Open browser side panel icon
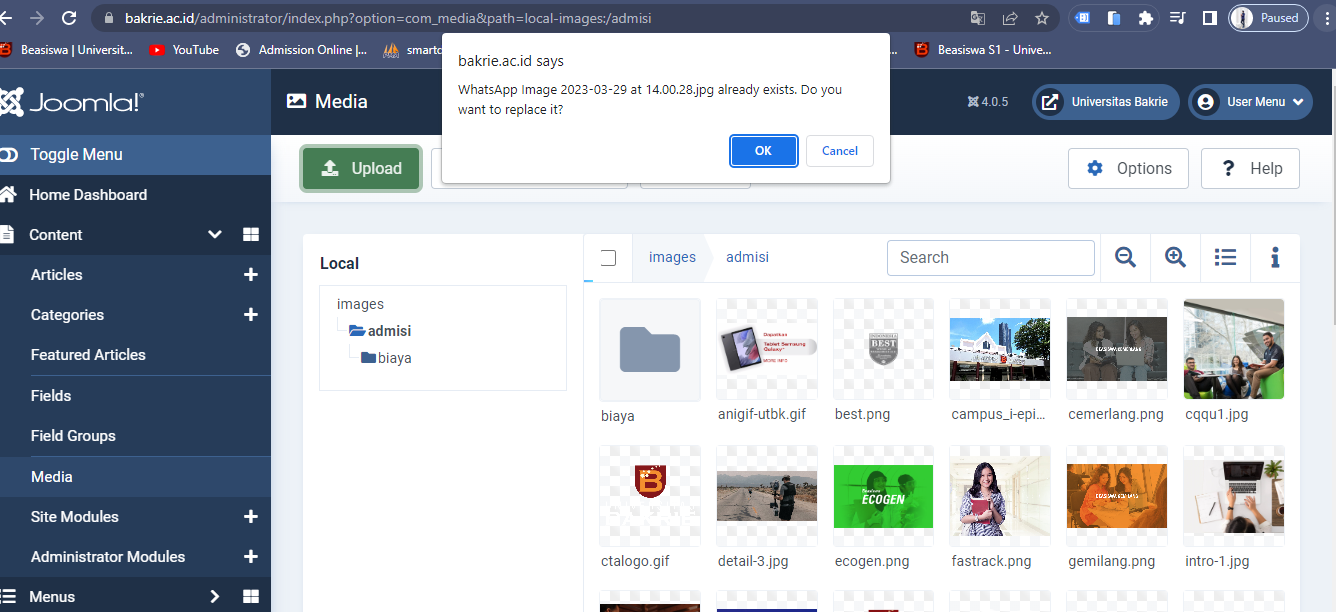Image resolution: width=1336 pixels, height=612 pixels. click(1209, 18)
